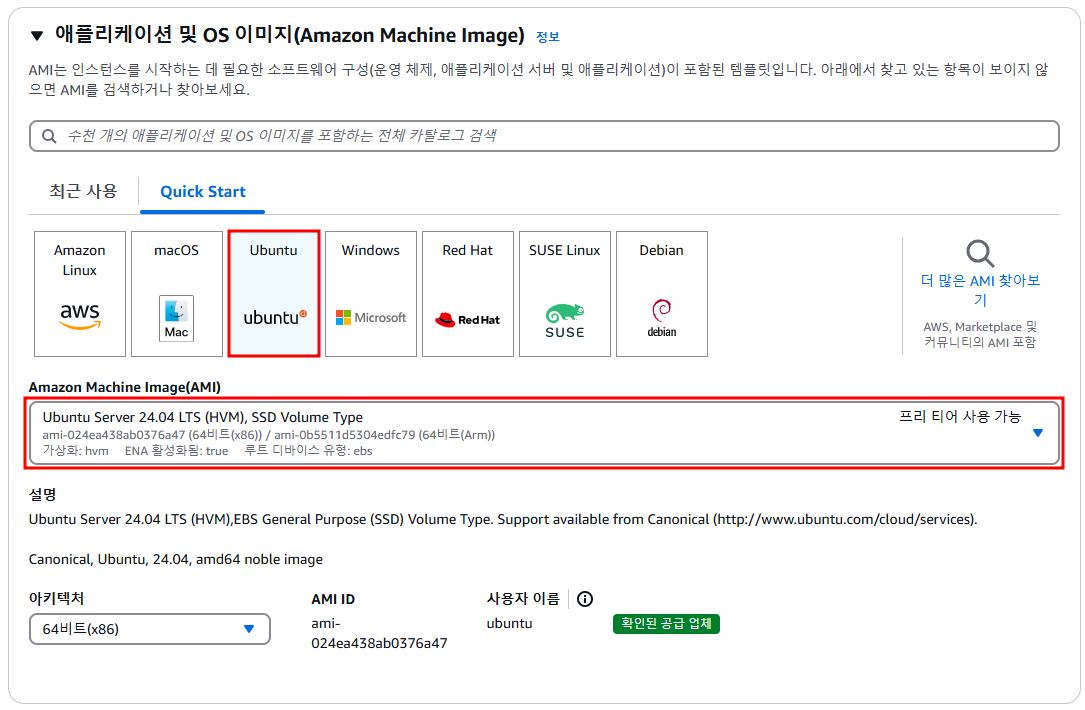Select the Ubuntu AMI tile
The image size is (1085, 710).
click(x=273, y=294)
